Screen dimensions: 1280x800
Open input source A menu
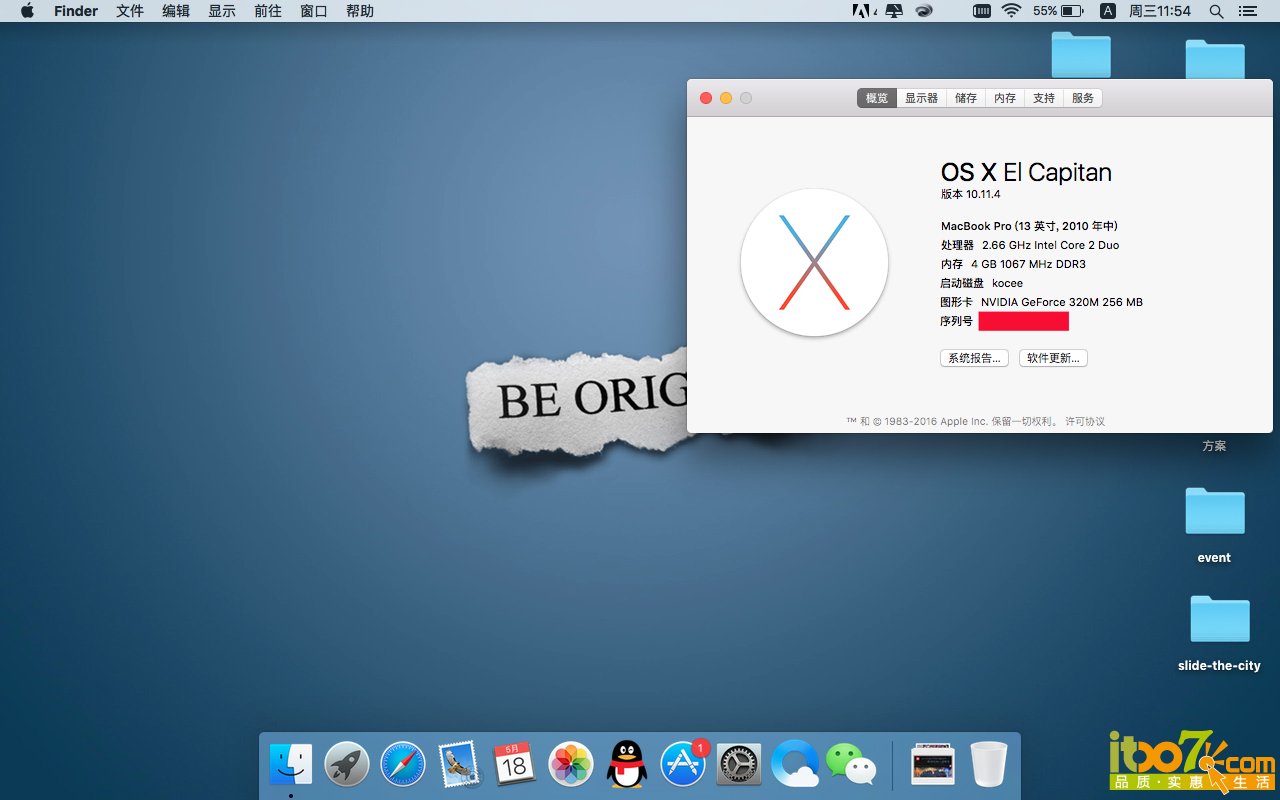[x=1107, y=11]
